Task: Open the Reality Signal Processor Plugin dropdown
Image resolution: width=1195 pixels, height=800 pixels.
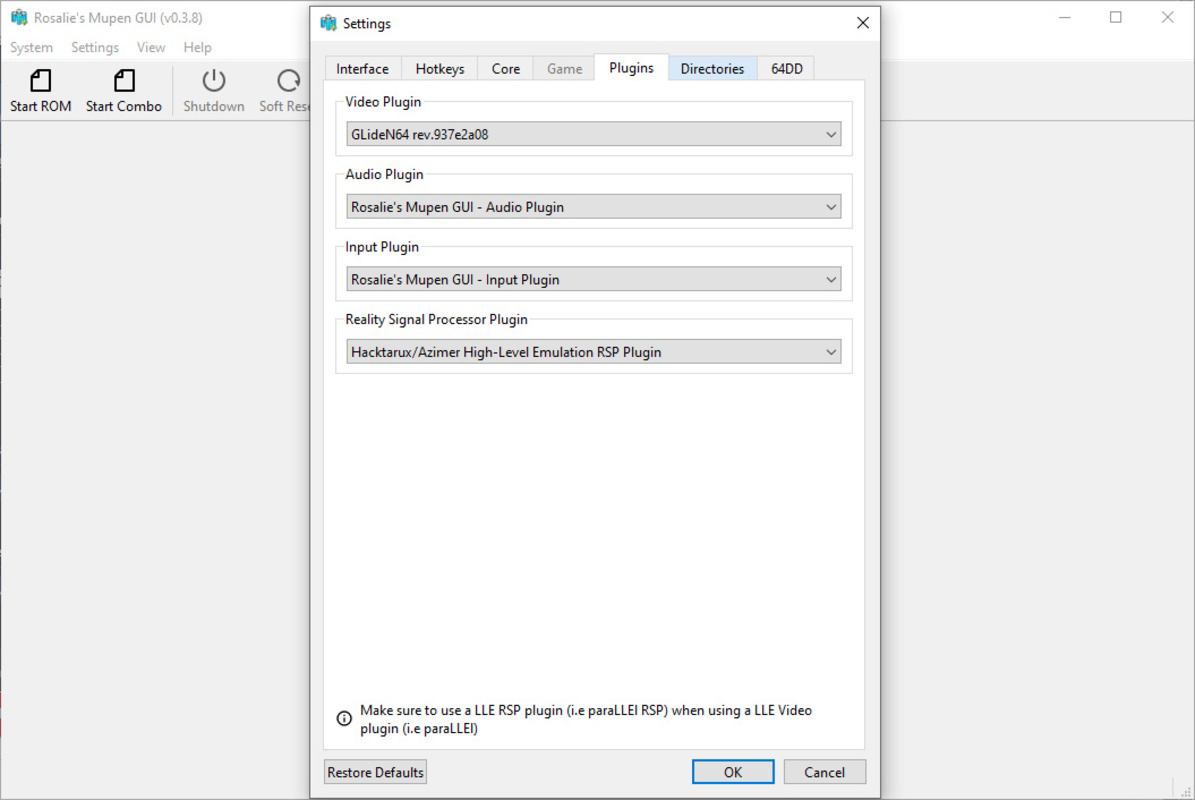Action: [x=594, y=351]
